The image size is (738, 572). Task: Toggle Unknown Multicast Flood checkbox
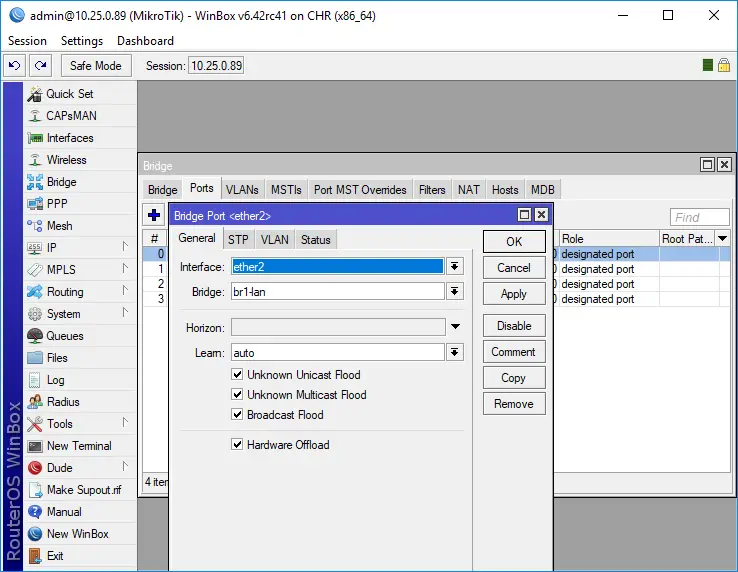point(237,395)
